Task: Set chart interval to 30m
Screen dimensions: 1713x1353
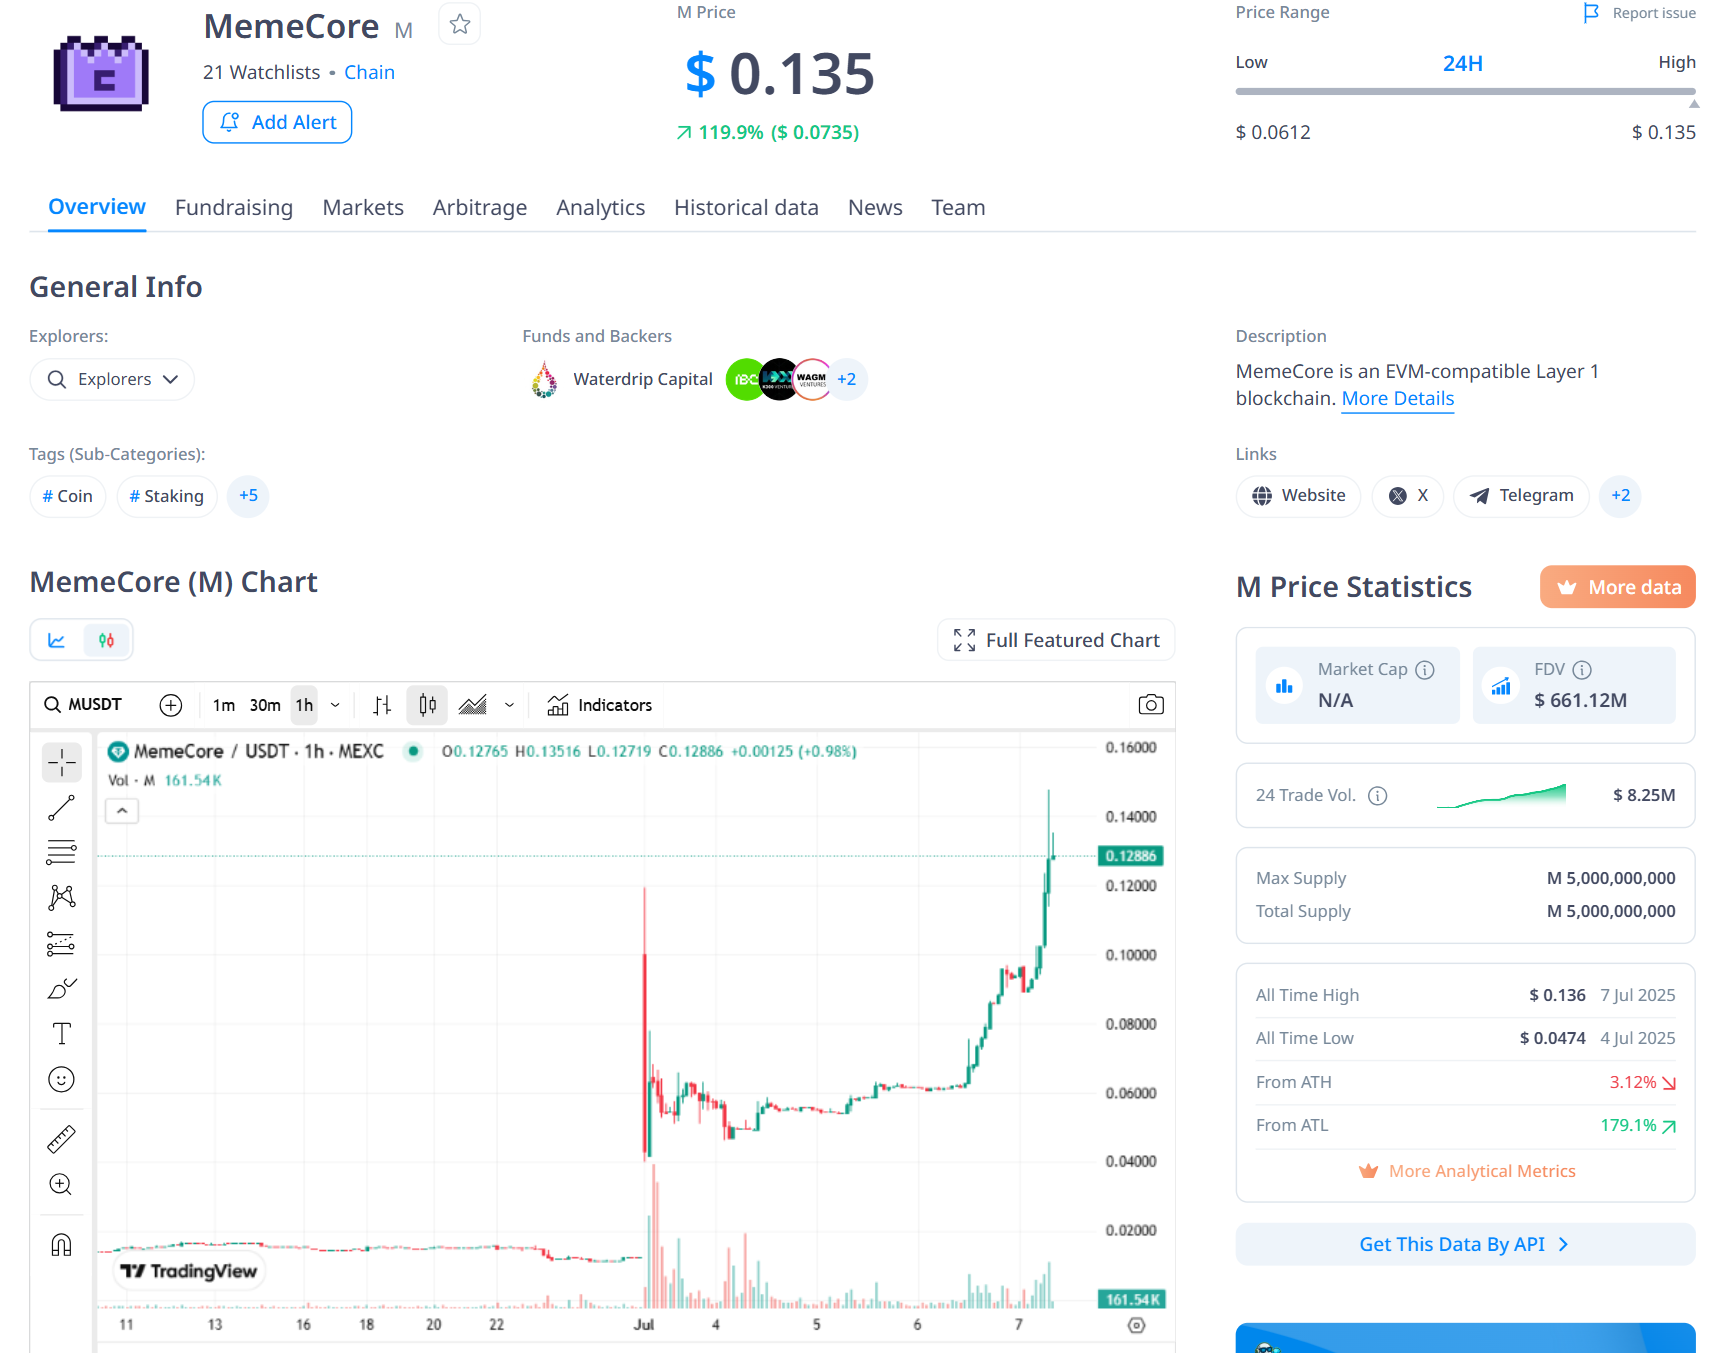Action: 265,705
